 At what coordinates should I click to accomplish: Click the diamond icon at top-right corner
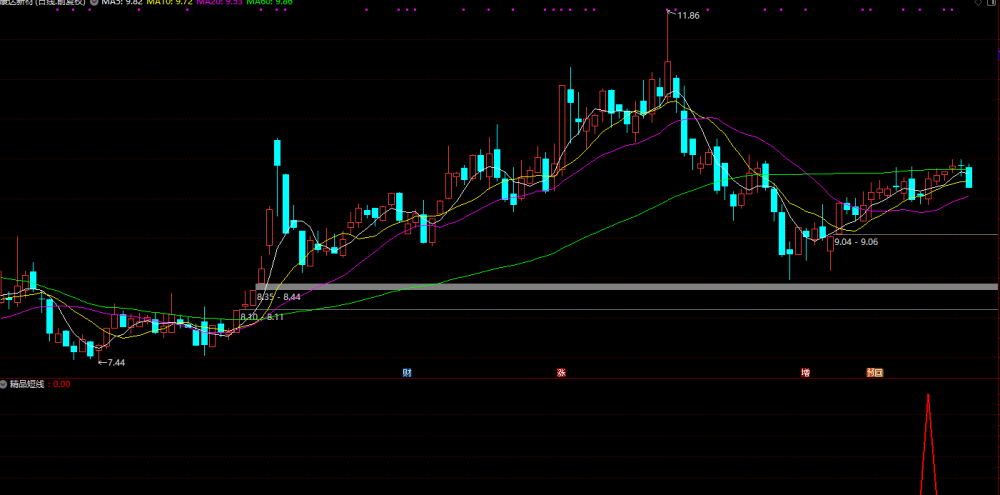click(979, 3)
